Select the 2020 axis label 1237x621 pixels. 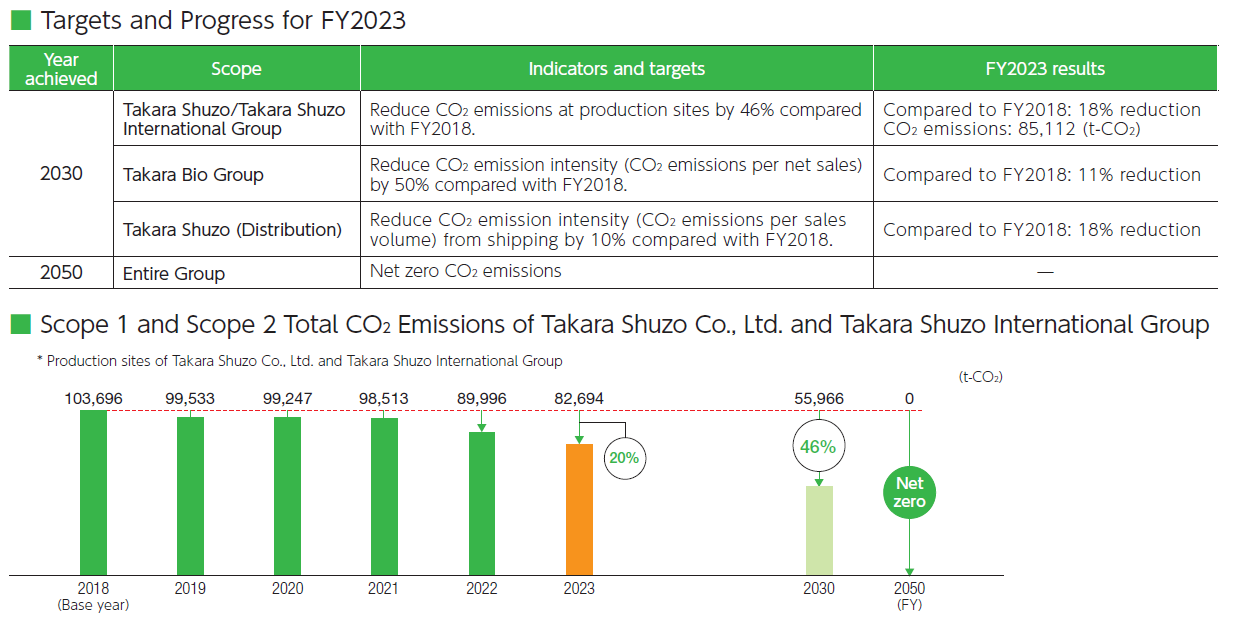click(287, 588)
